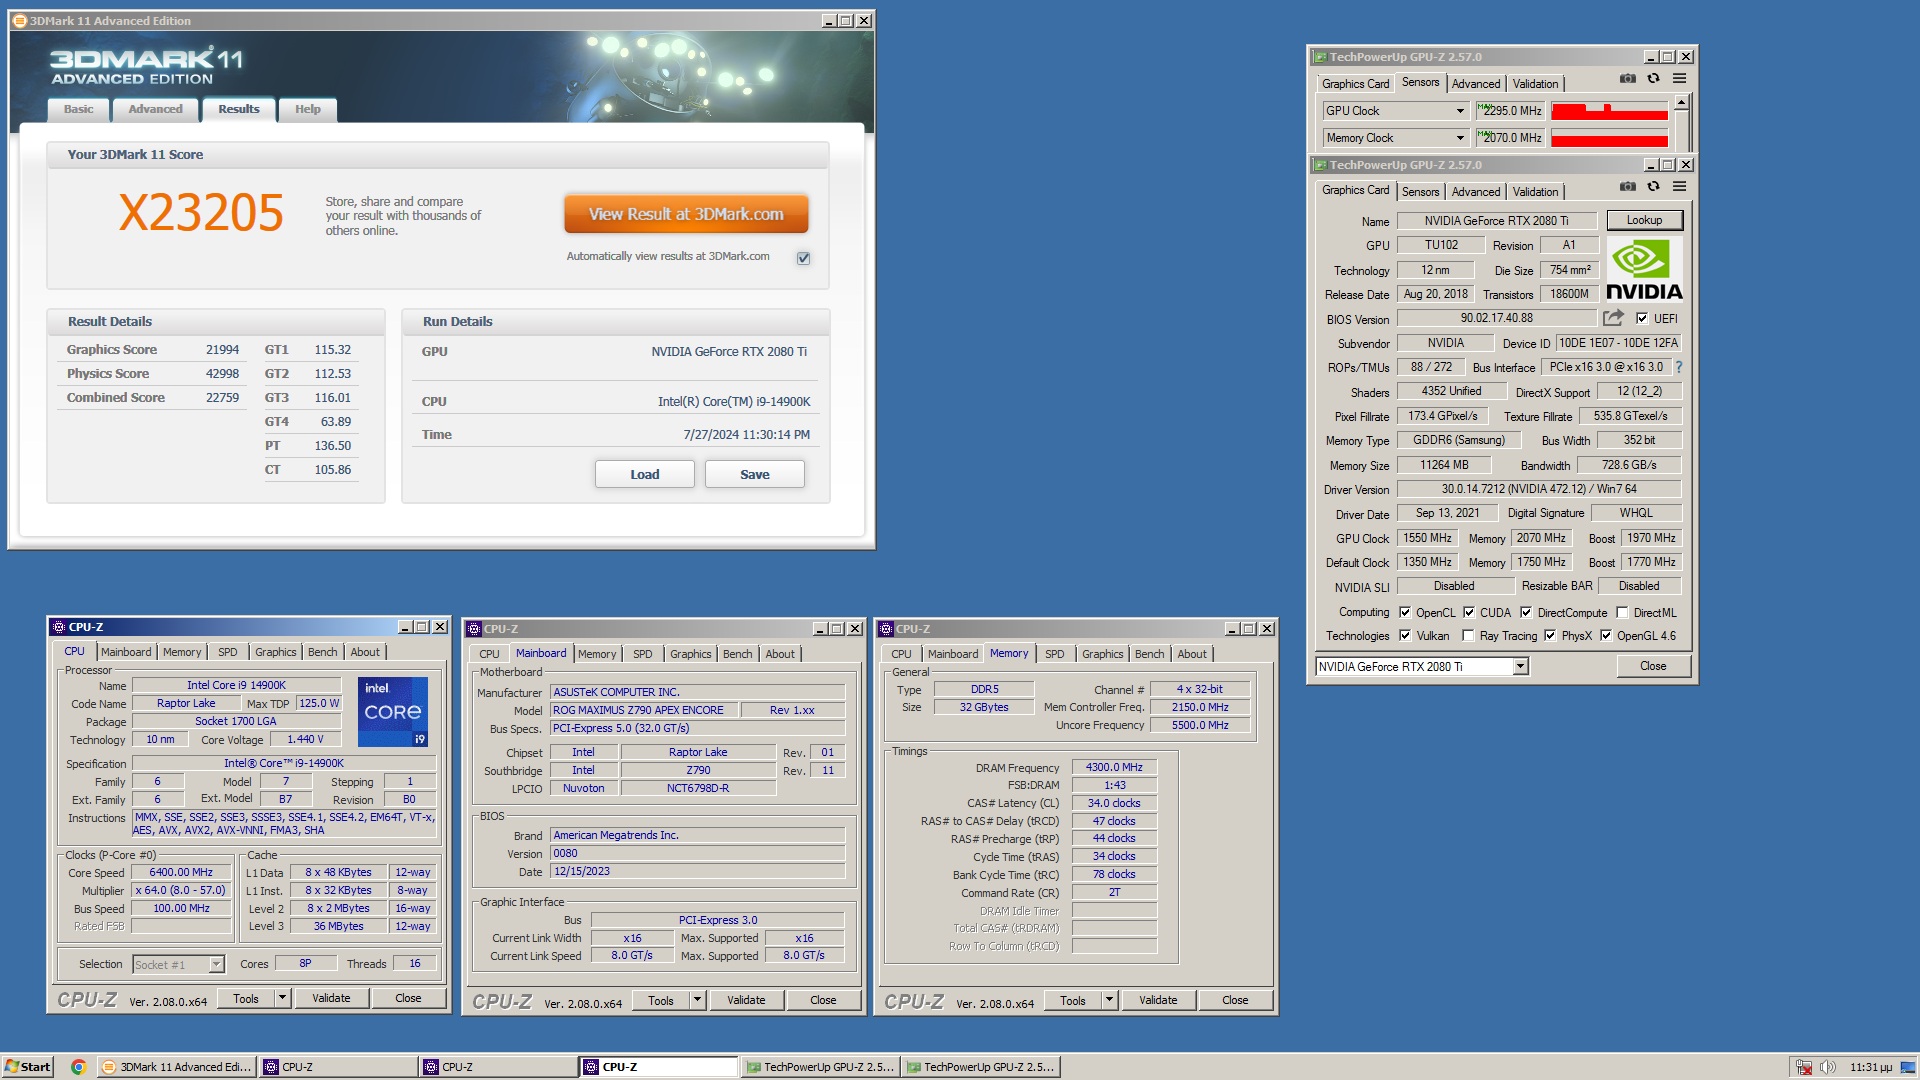Click the BIOS Version field 90.02.17.40.88
Screen dimensions: 1920x1080
tap(1496, 318)
